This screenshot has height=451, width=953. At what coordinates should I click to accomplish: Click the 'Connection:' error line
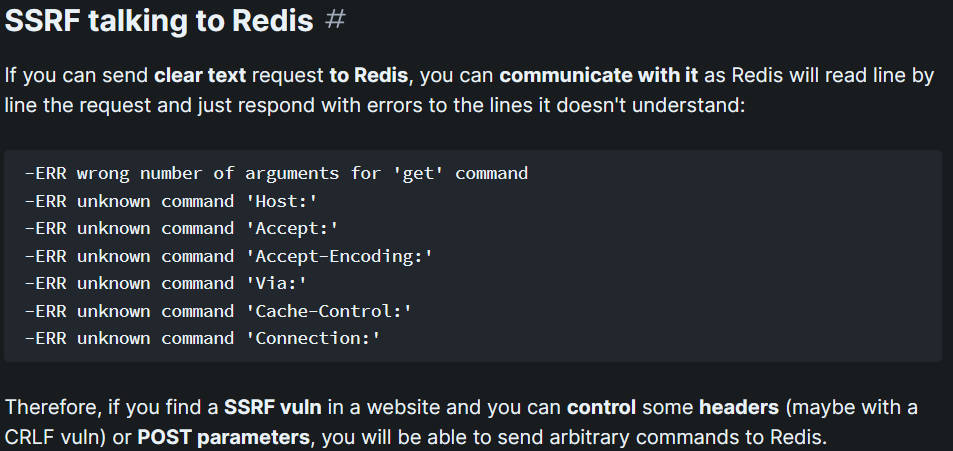point(202,339)
